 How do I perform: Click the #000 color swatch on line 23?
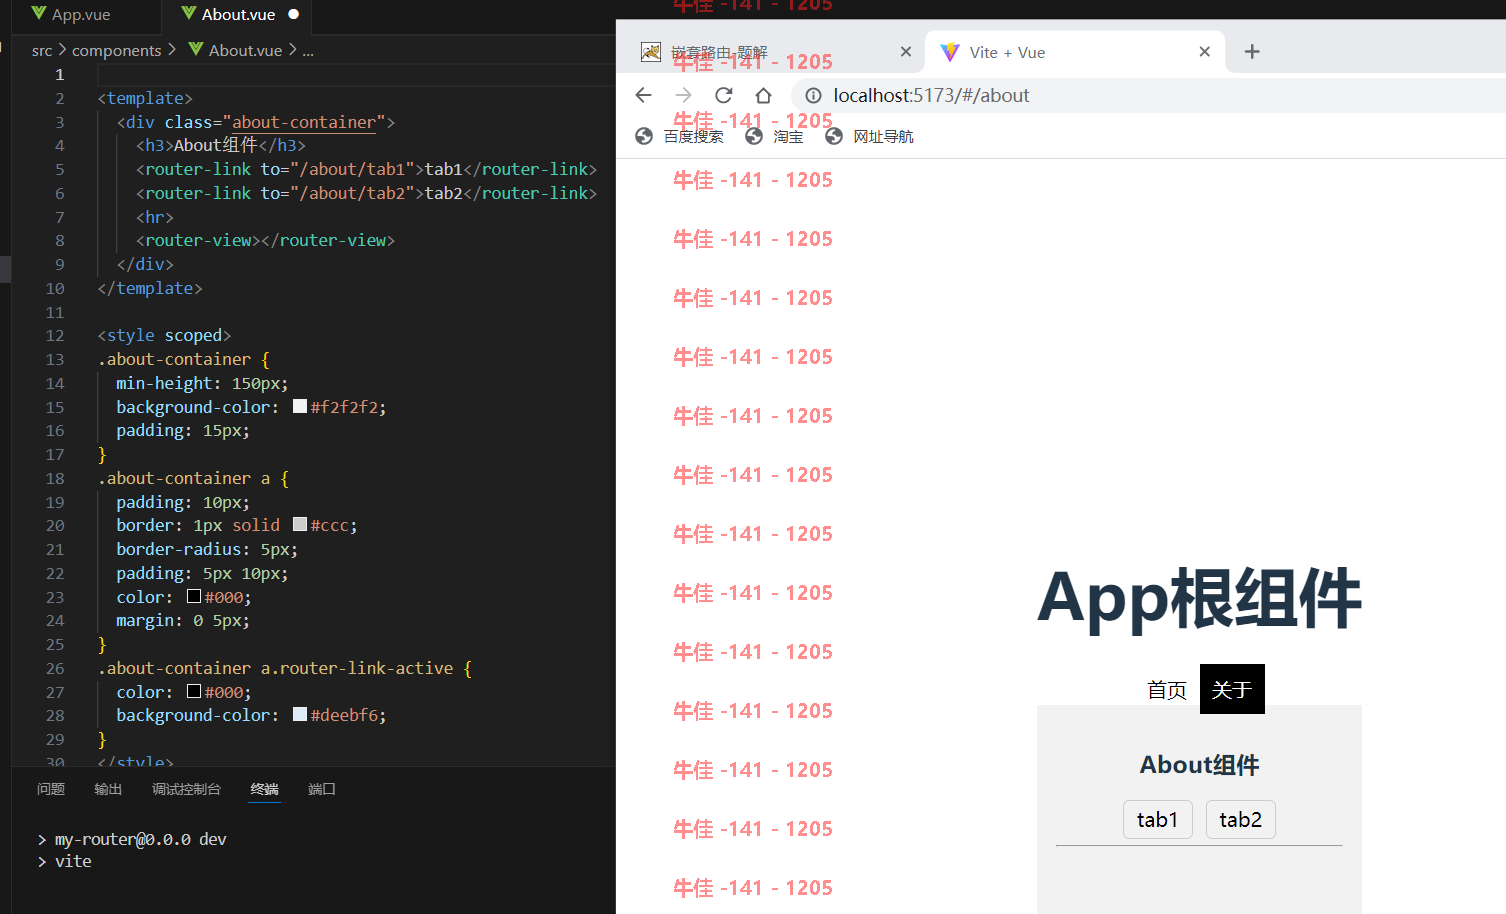click(194, 596)
